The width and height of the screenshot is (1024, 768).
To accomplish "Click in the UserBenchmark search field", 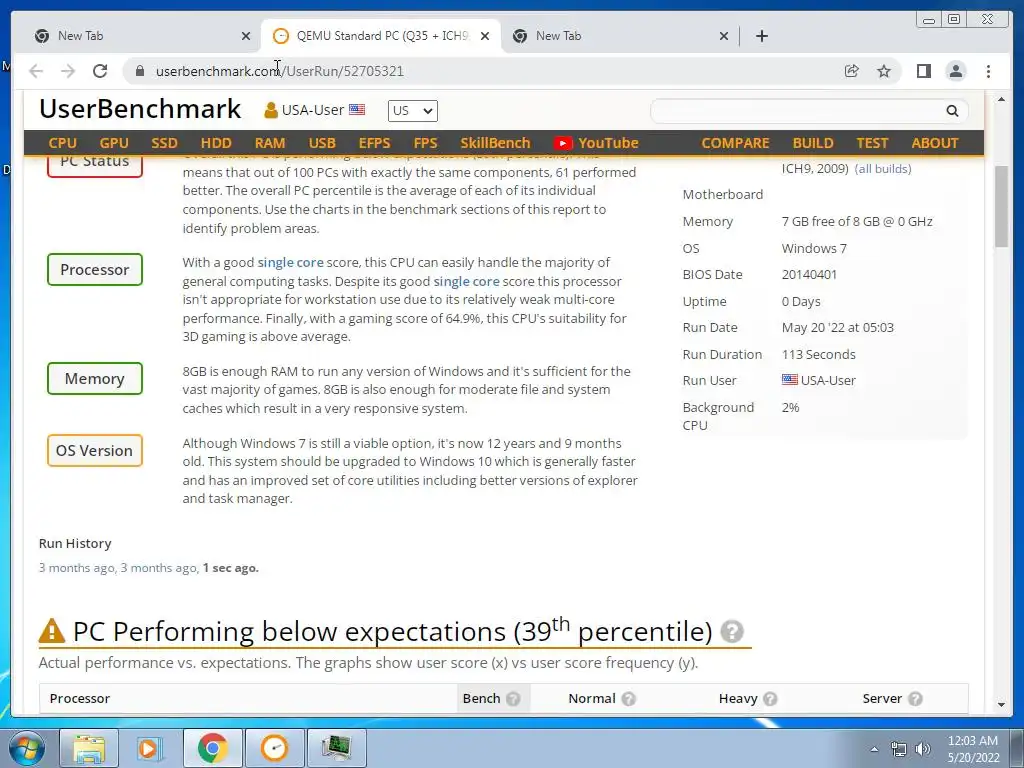I will [x=797, y=111].
